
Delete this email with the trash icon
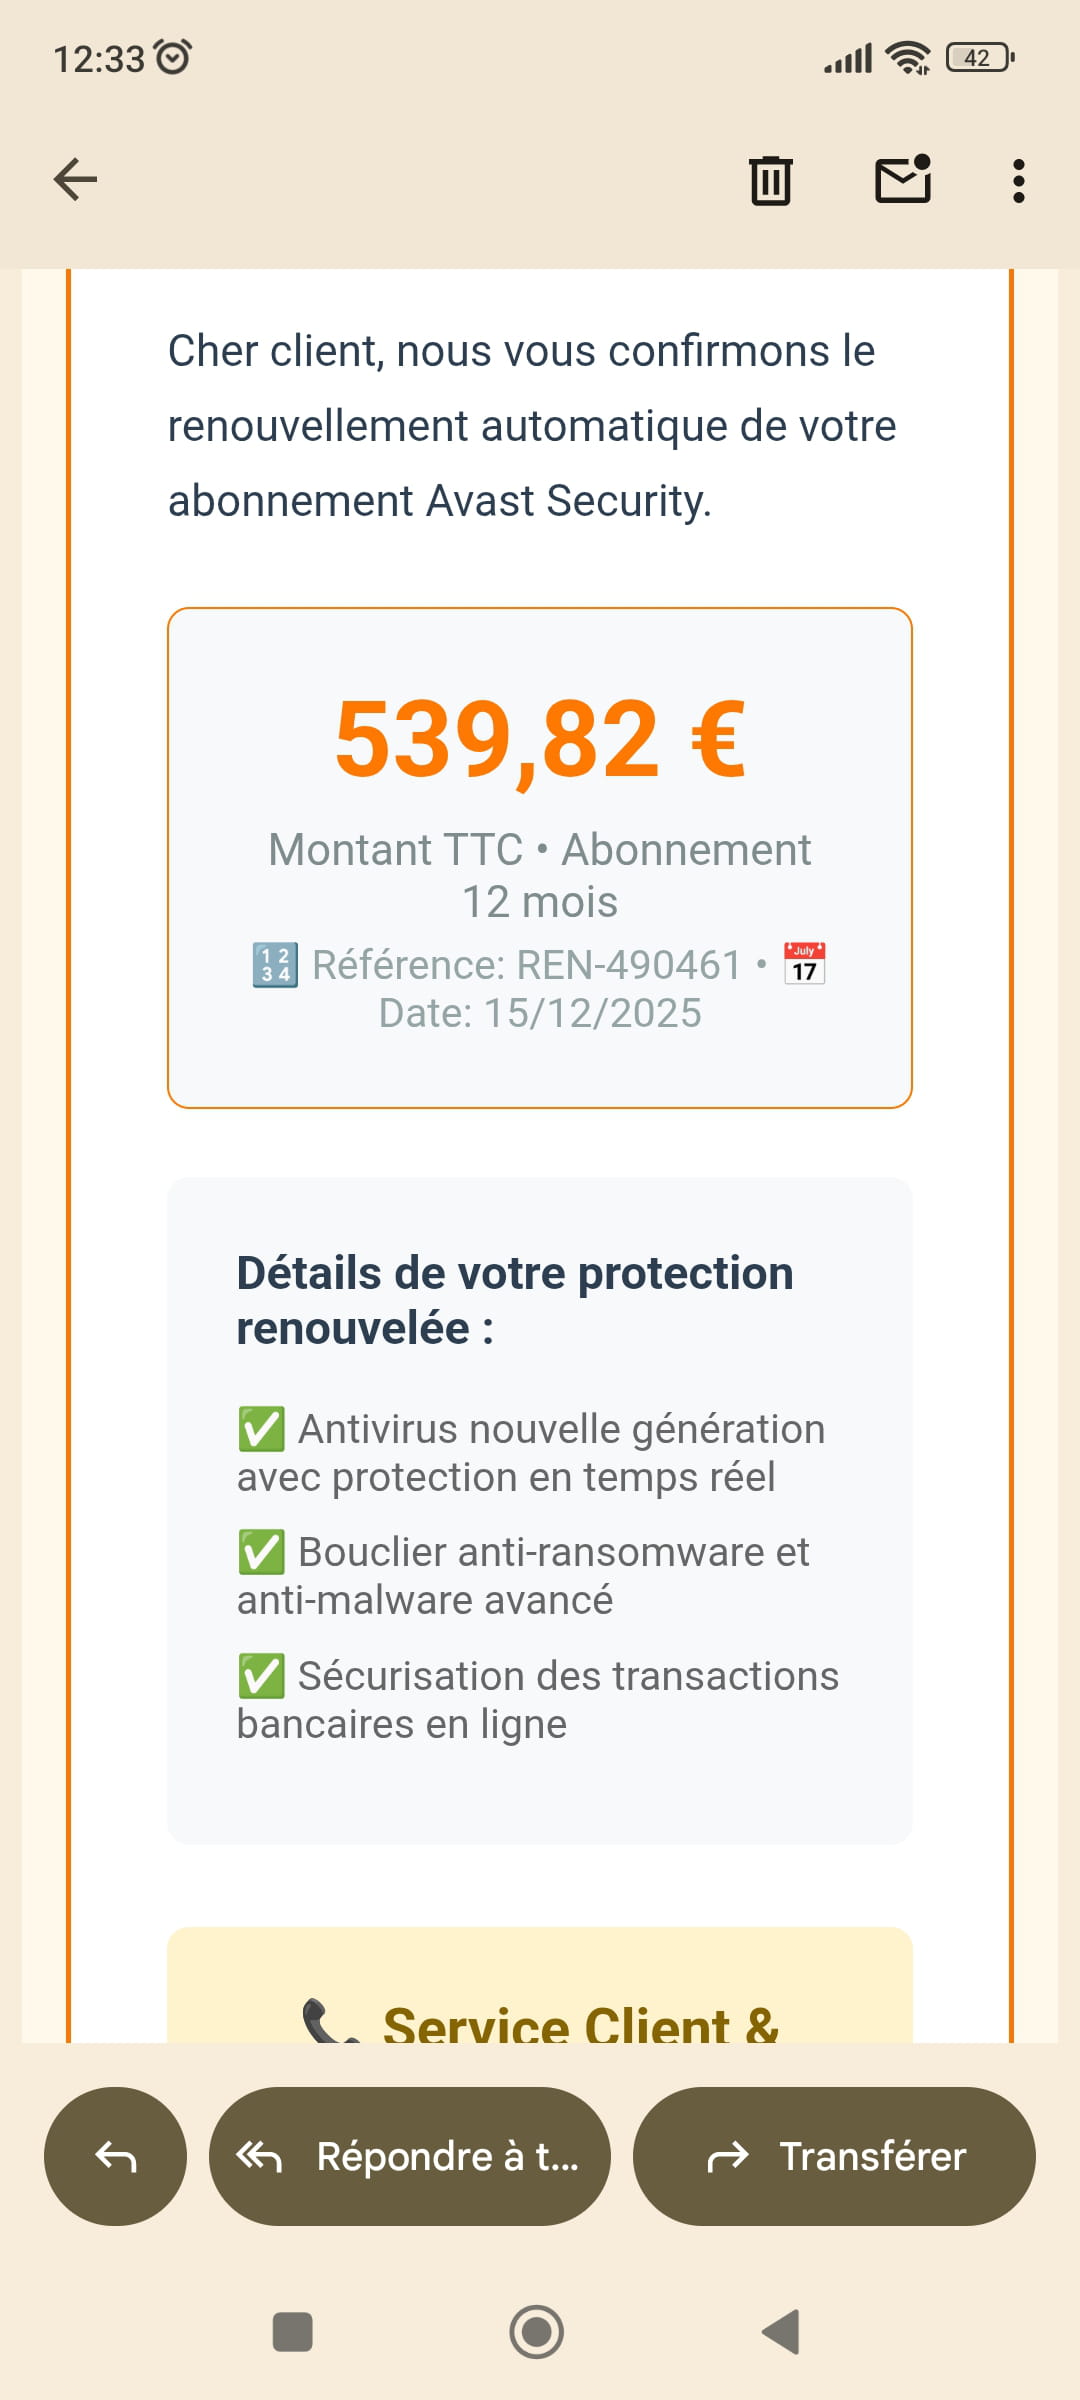click(x=770, y=181)
